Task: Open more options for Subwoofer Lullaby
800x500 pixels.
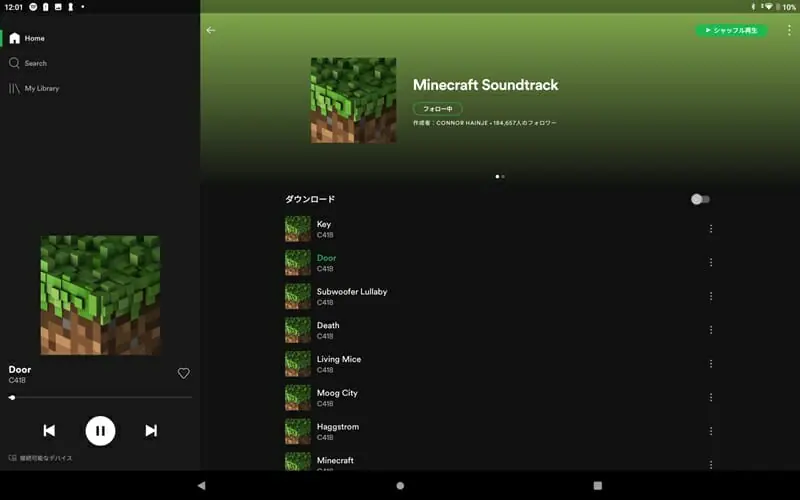Action: [711, 296]
